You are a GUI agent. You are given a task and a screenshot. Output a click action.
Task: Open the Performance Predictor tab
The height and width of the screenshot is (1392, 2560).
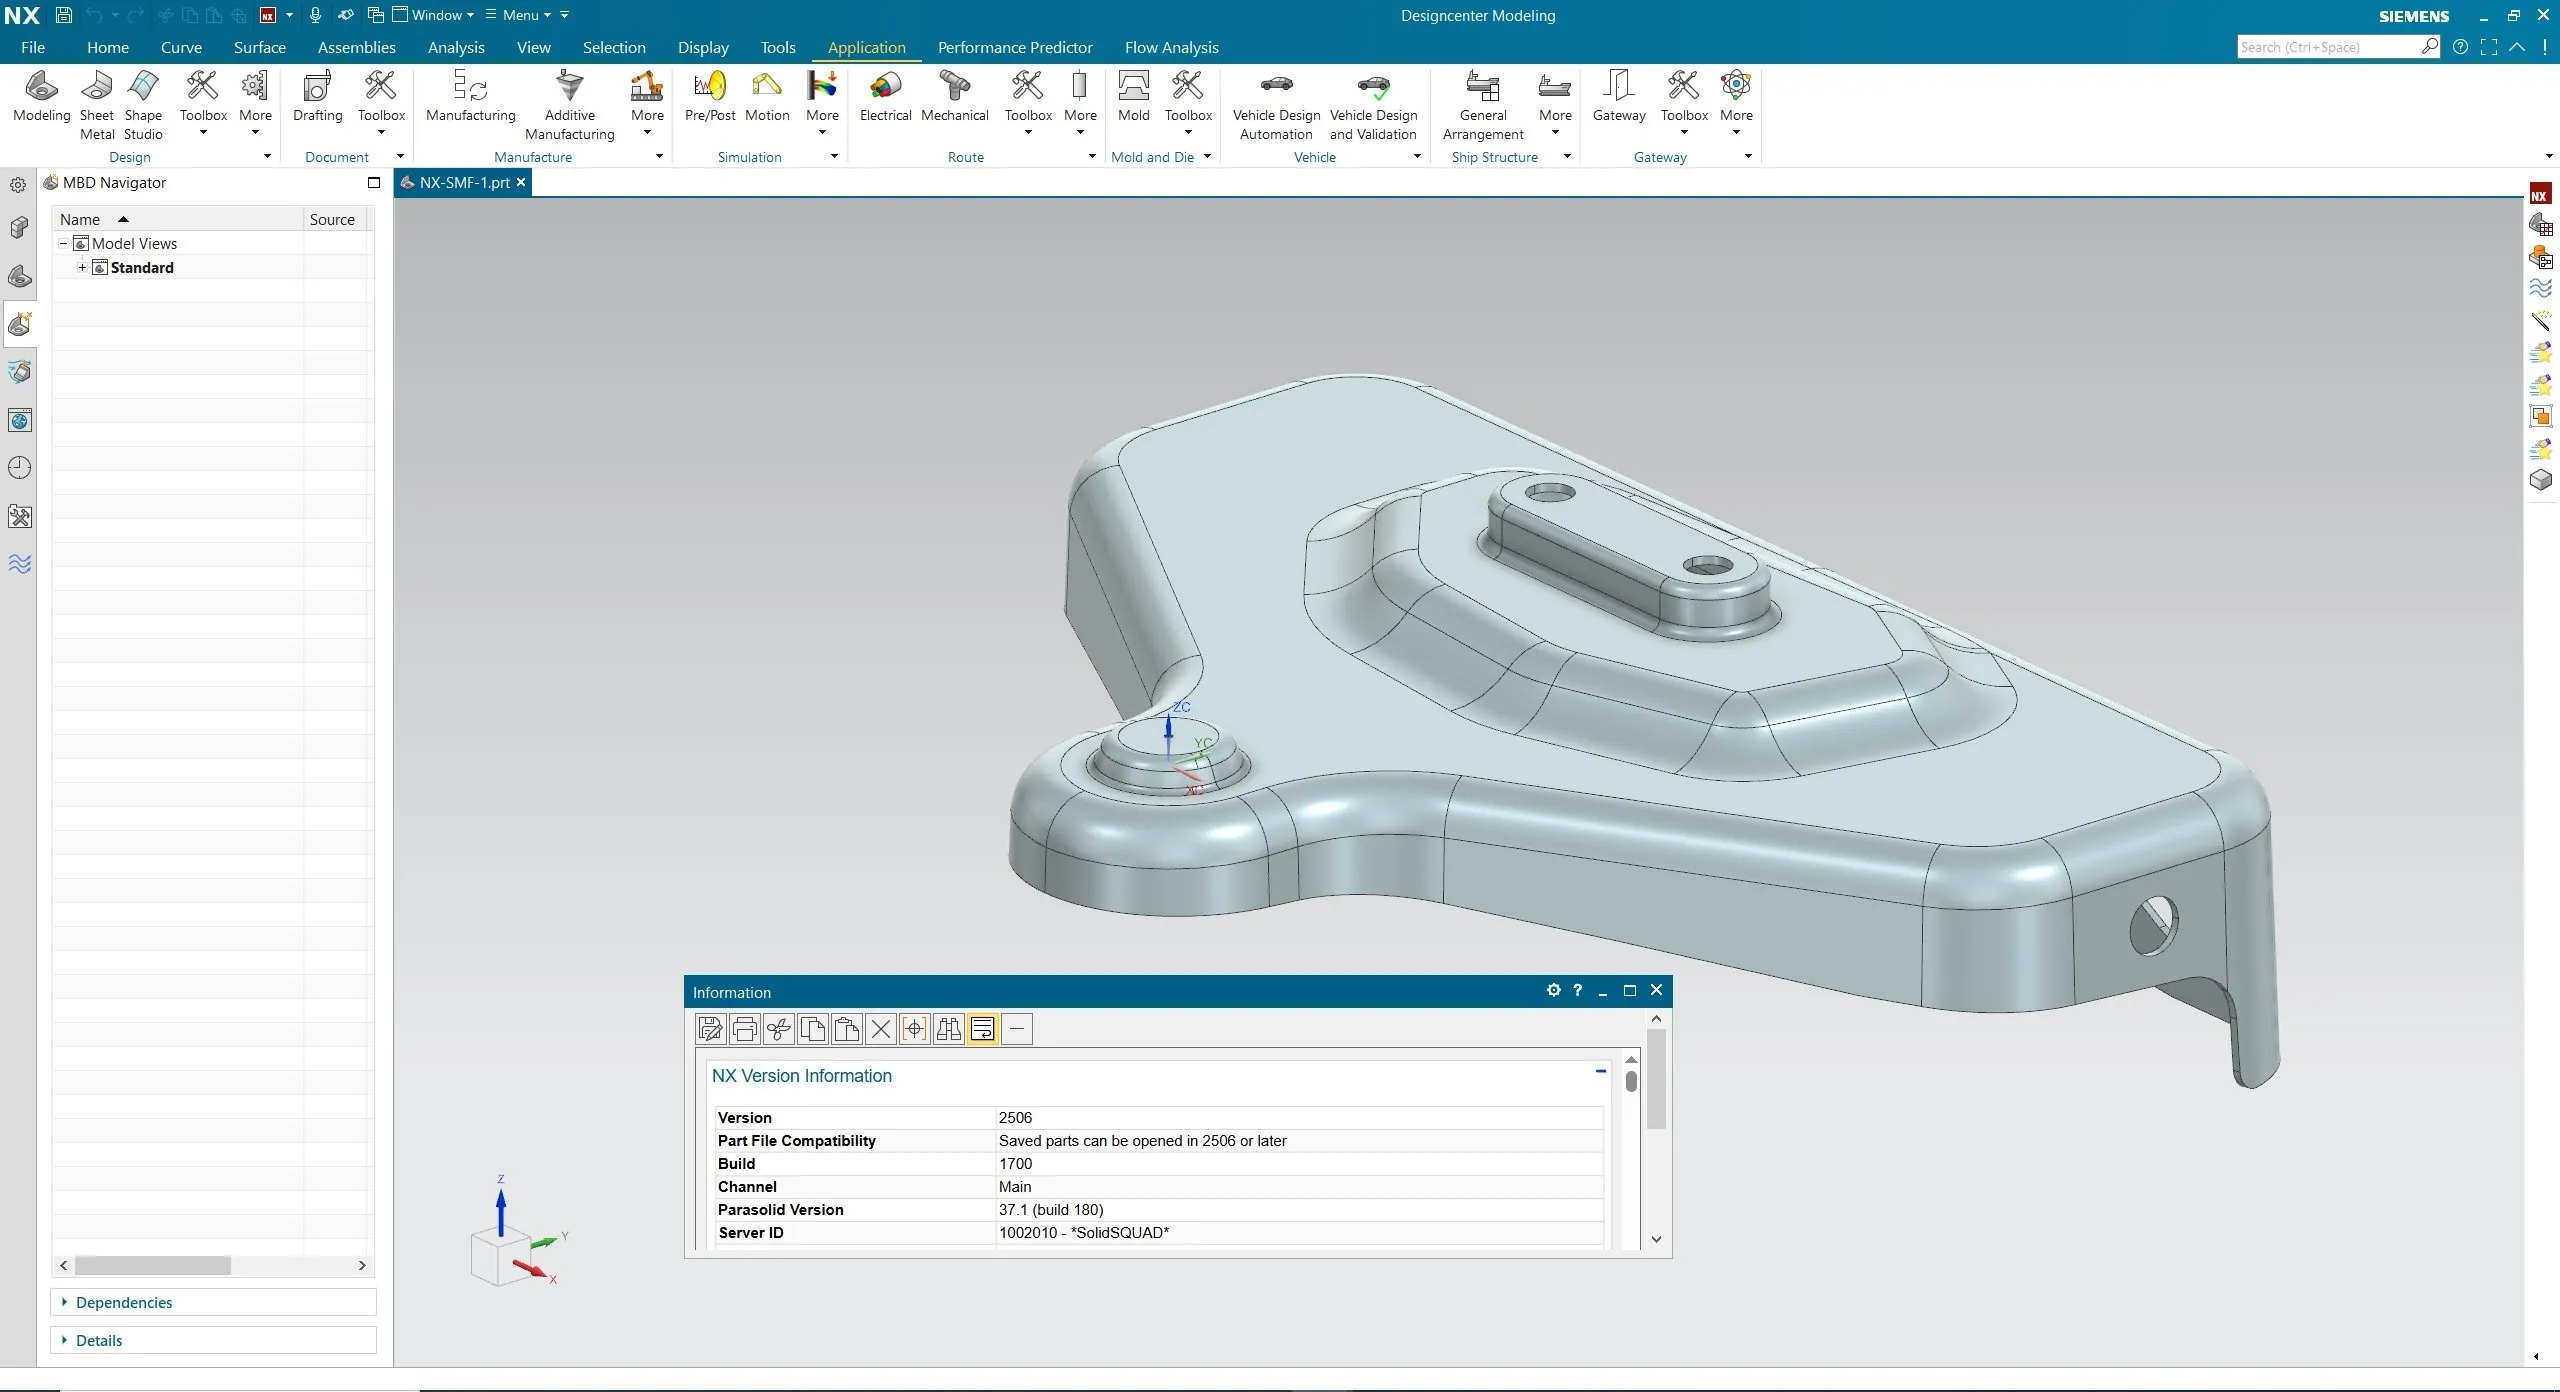[1015, 47]
